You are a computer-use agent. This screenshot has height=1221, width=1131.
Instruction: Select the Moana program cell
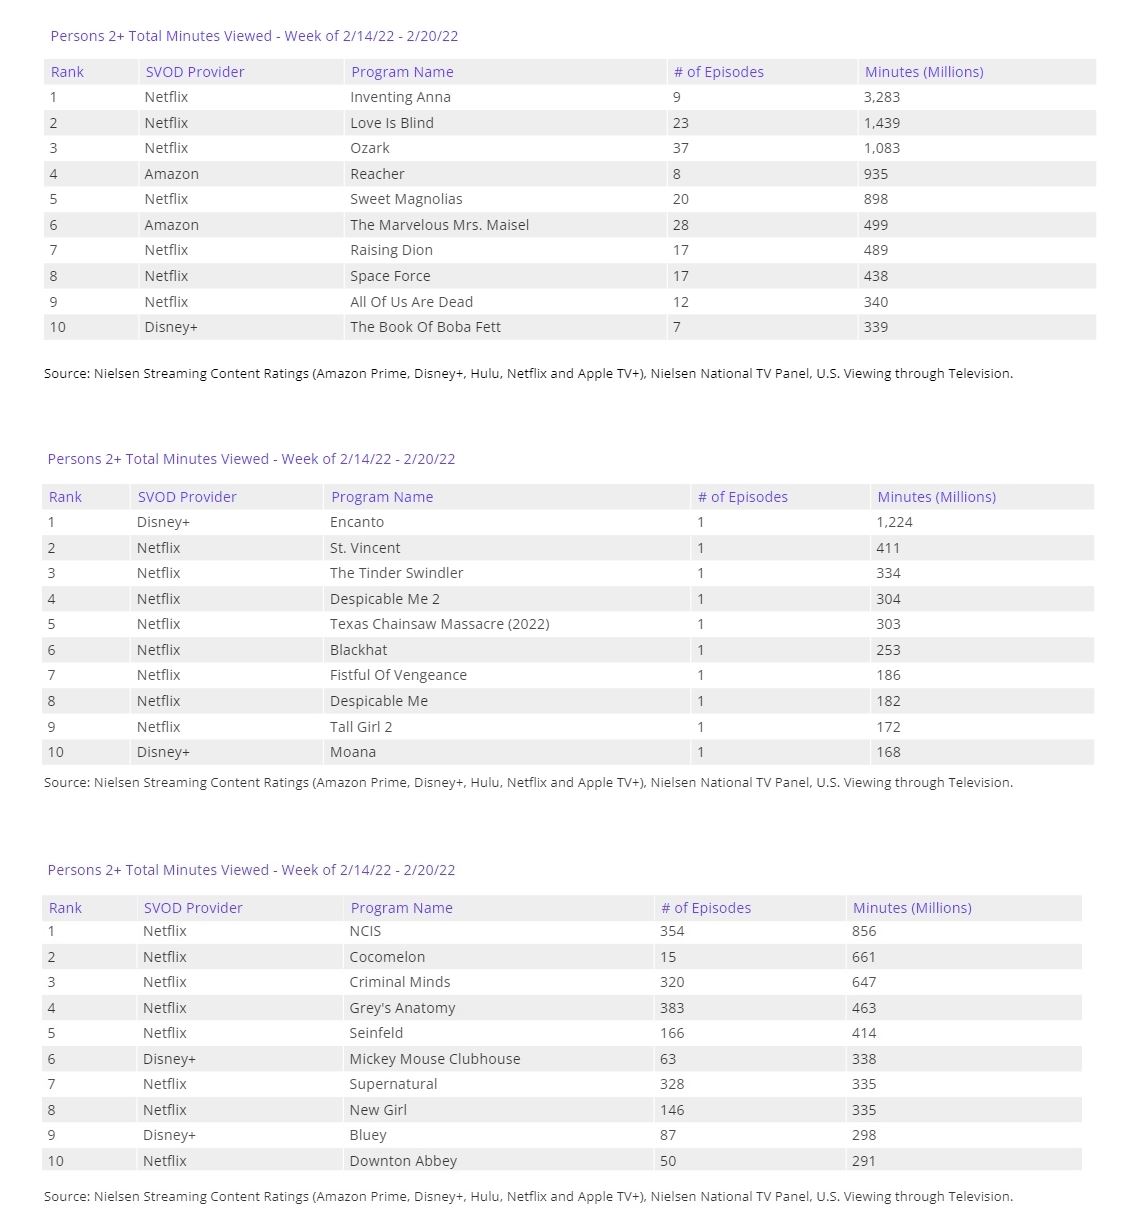pos(353,752)
